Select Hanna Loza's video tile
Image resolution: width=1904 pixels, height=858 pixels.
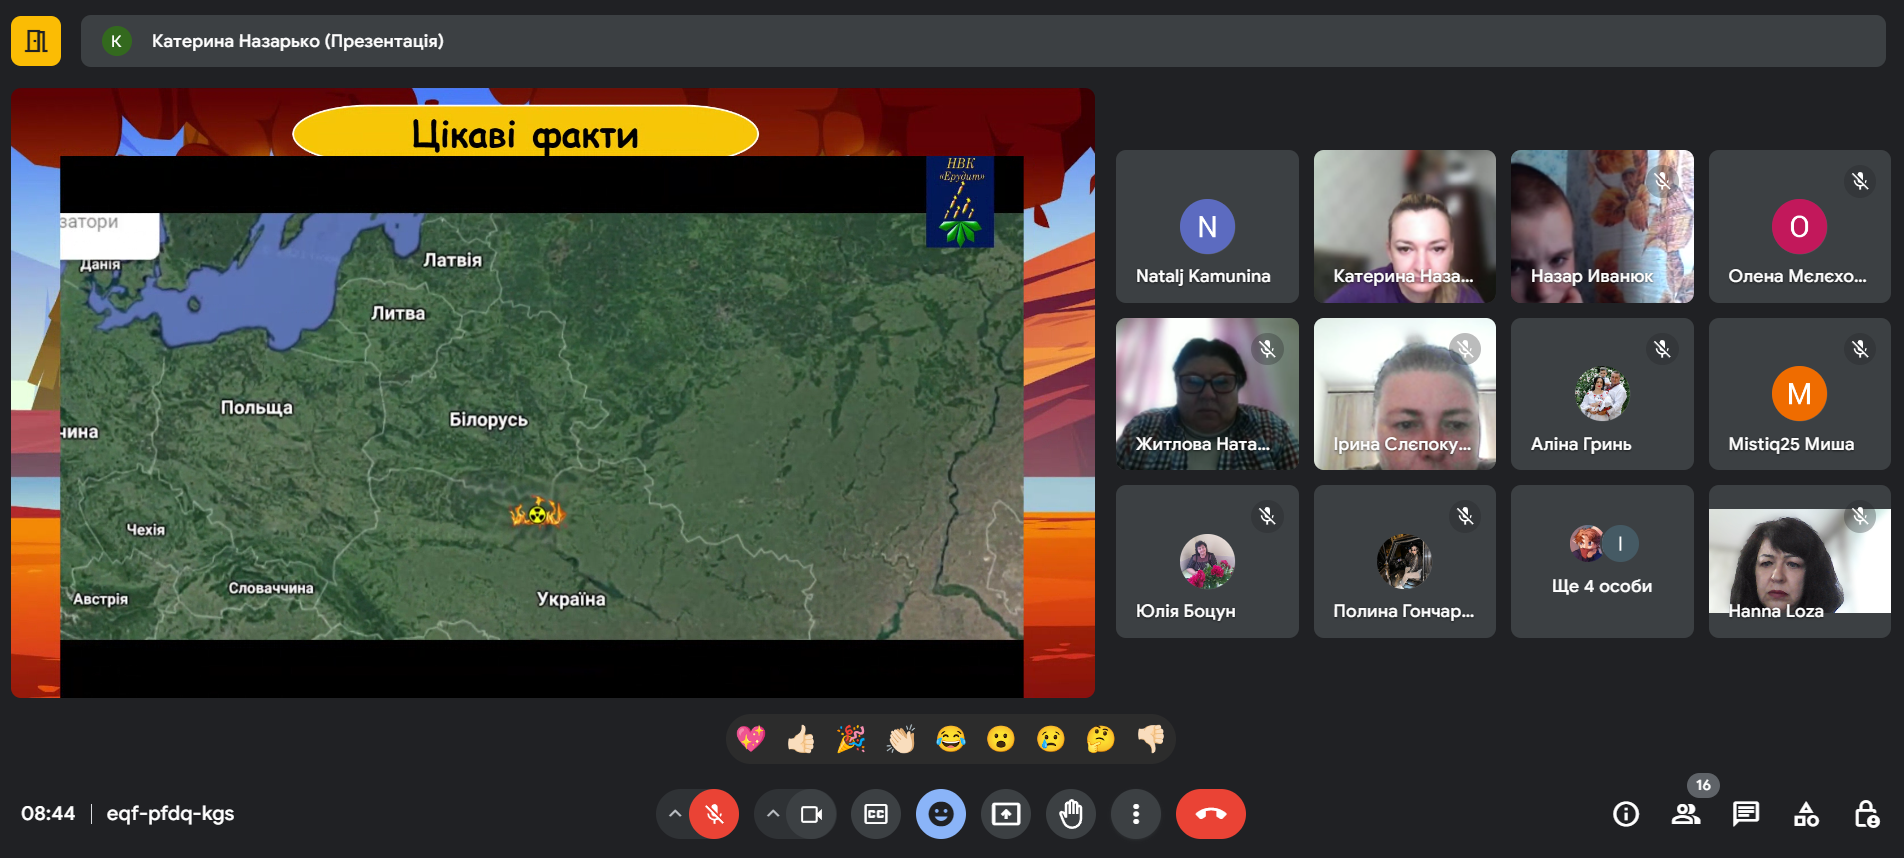click(1799, 562)
